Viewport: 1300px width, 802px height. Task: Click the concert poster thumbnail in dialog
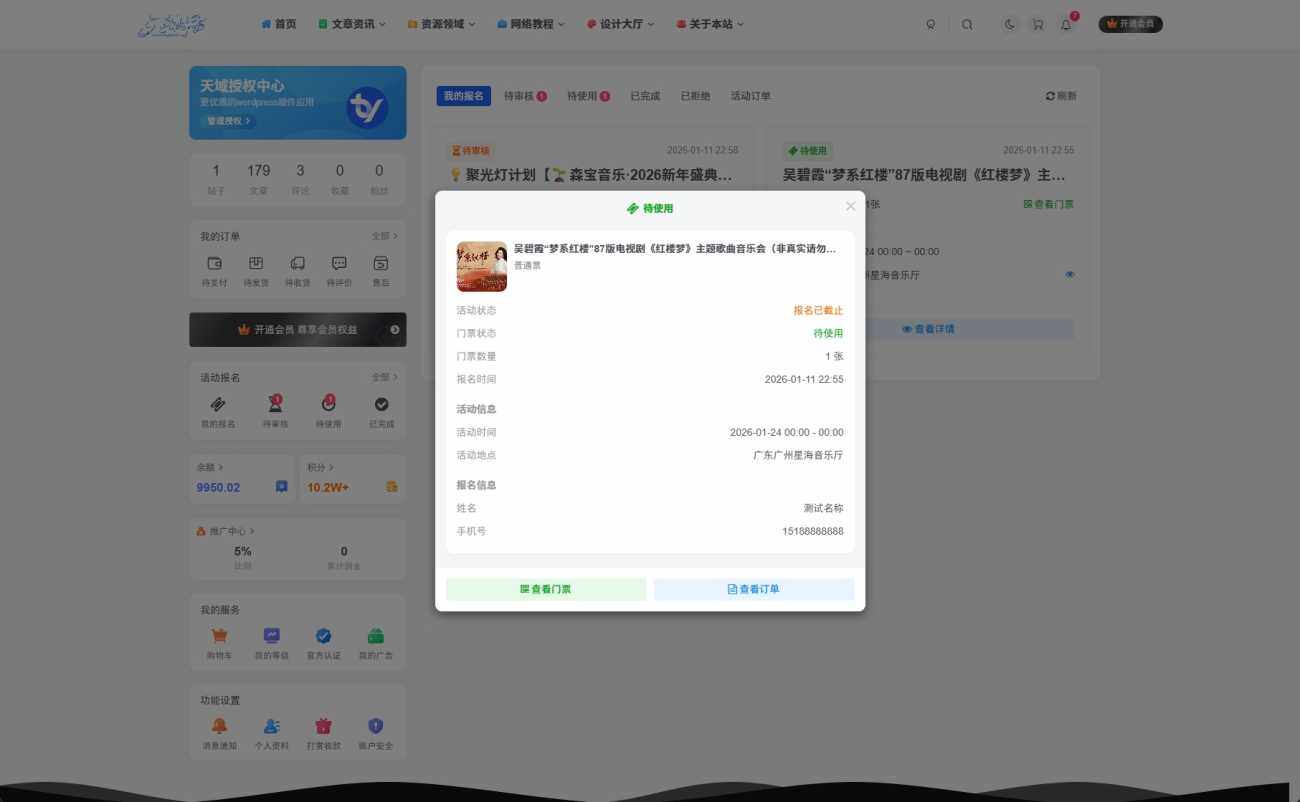click(x=481, y=266)
